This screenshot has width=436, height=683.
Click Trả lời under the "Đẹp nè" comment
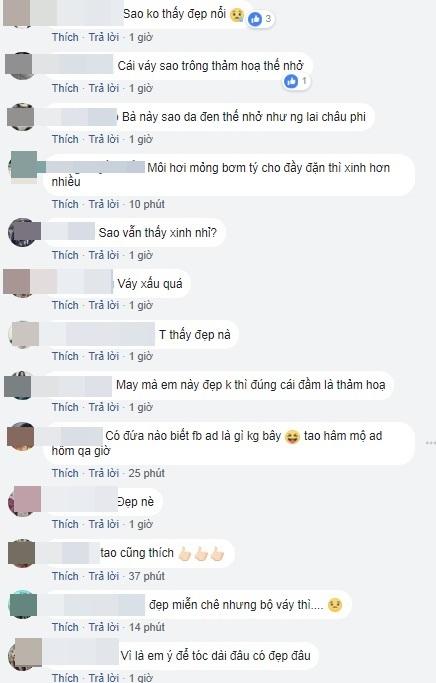point(104,524)
